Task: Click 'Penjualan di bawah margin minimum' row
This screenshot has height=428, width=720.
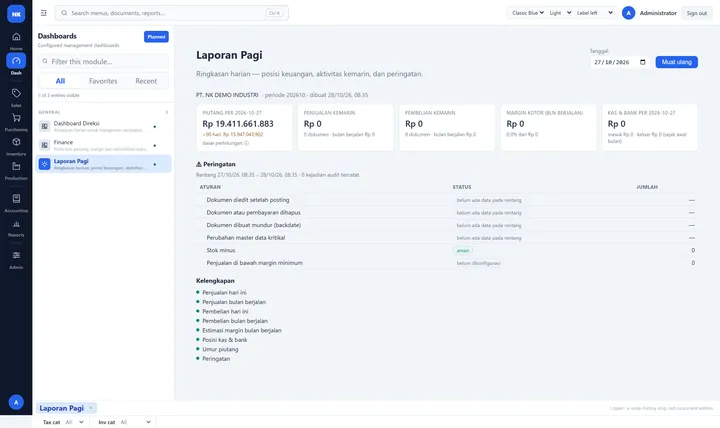Action: (x=447, y=263)
